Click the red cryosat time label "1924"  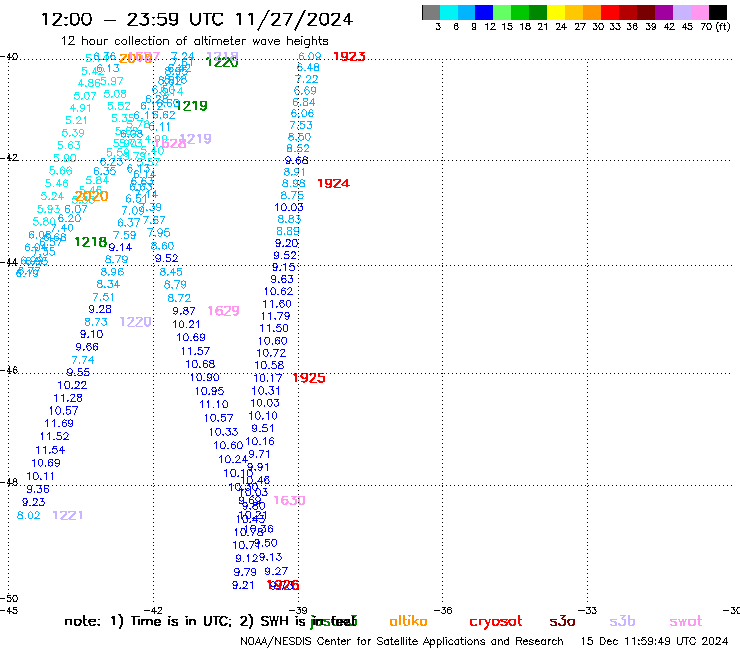point(333,183)
